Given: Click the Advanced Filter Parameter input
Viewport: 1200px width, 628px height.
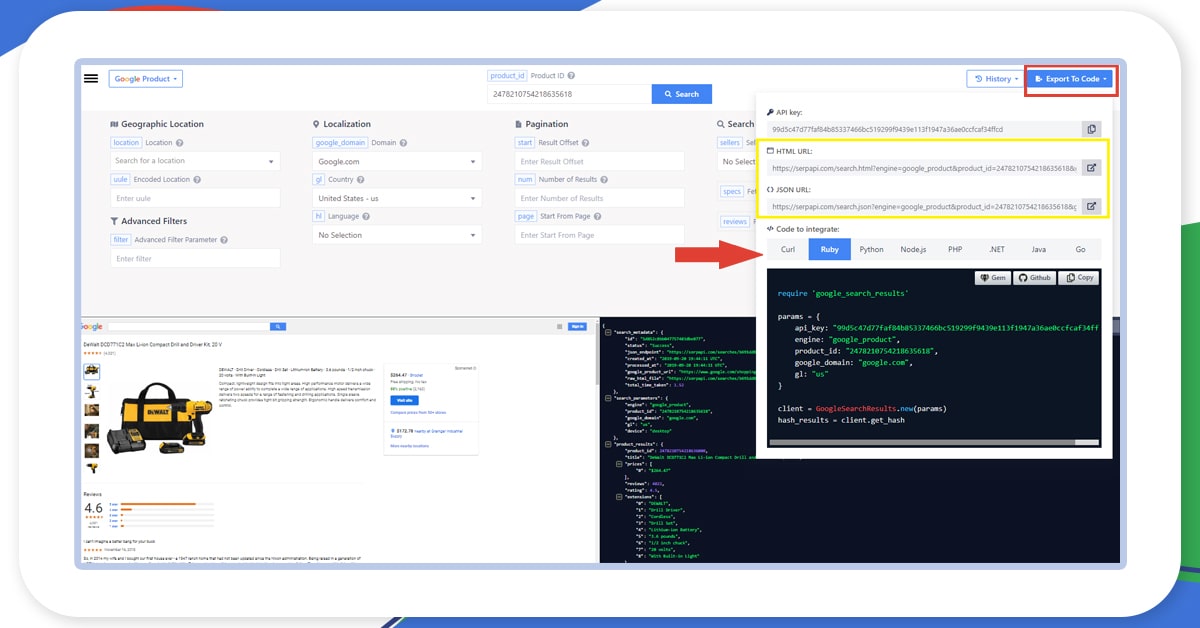Looking at the screenshot, I should tap(195, 259).
